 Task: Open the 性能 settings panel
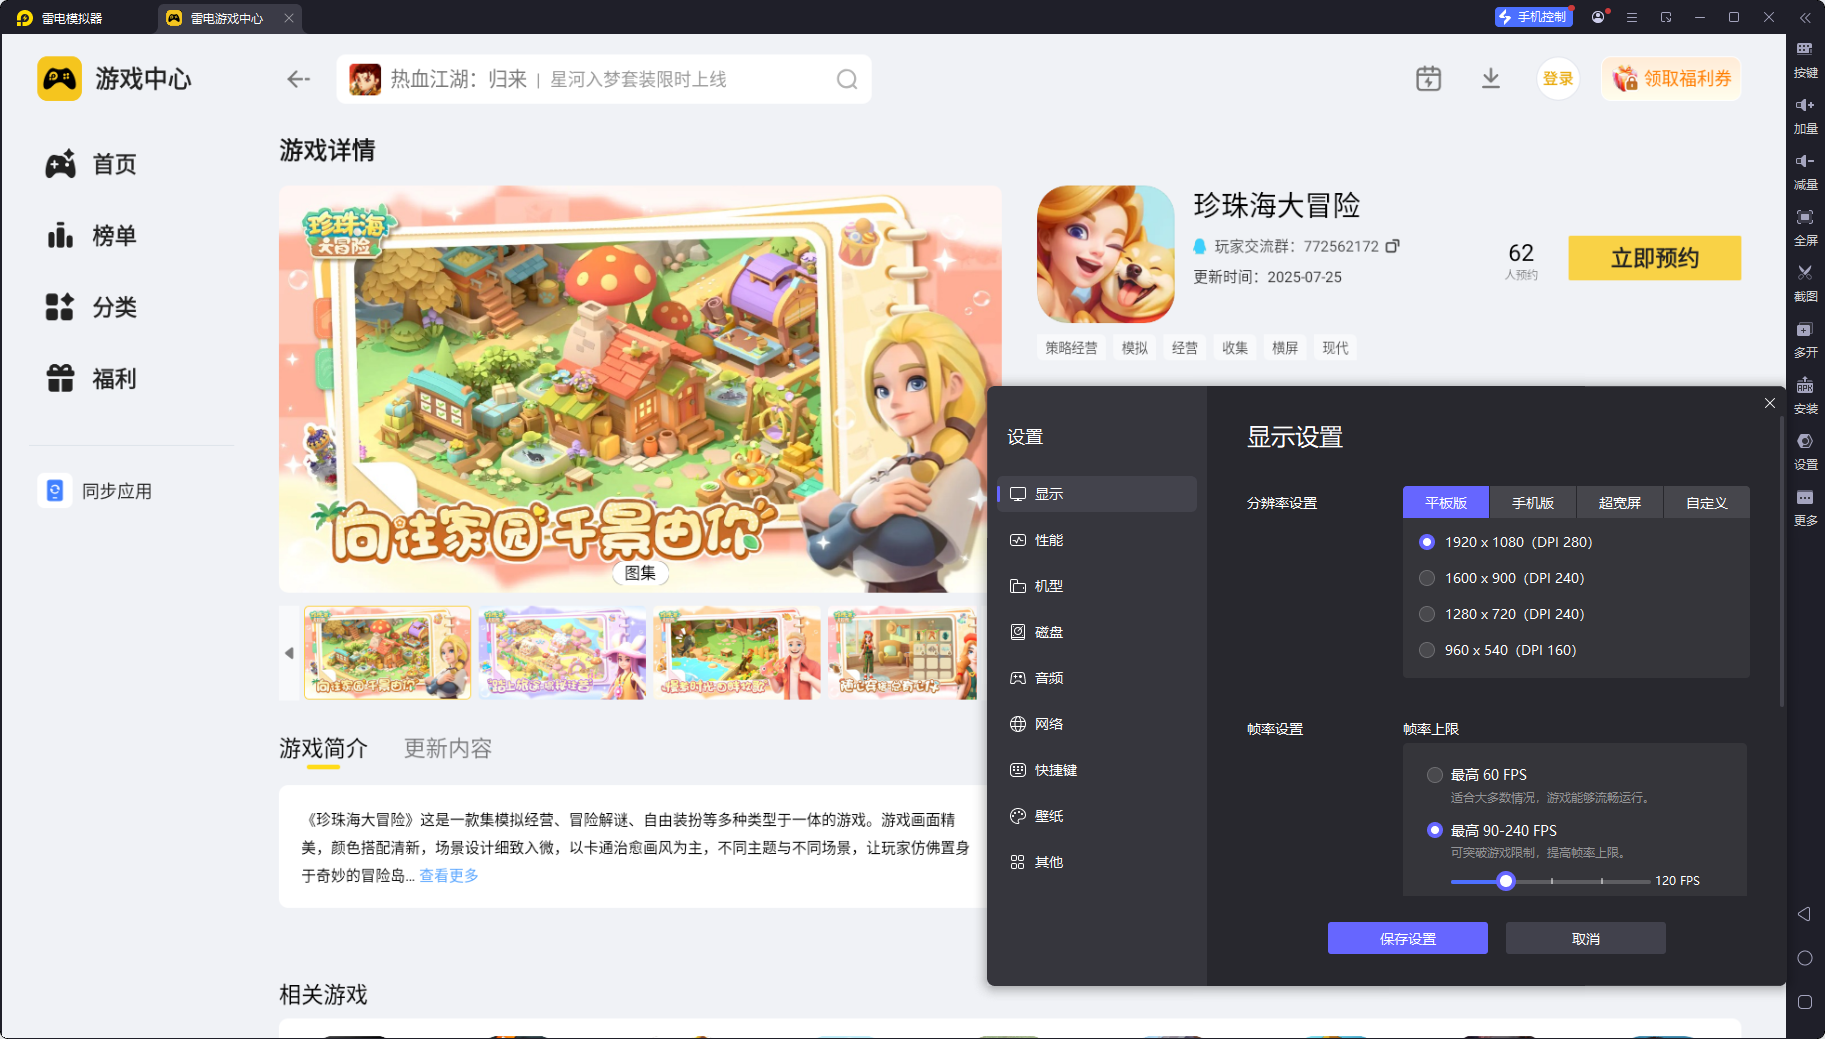click(x=1050, y=539)
